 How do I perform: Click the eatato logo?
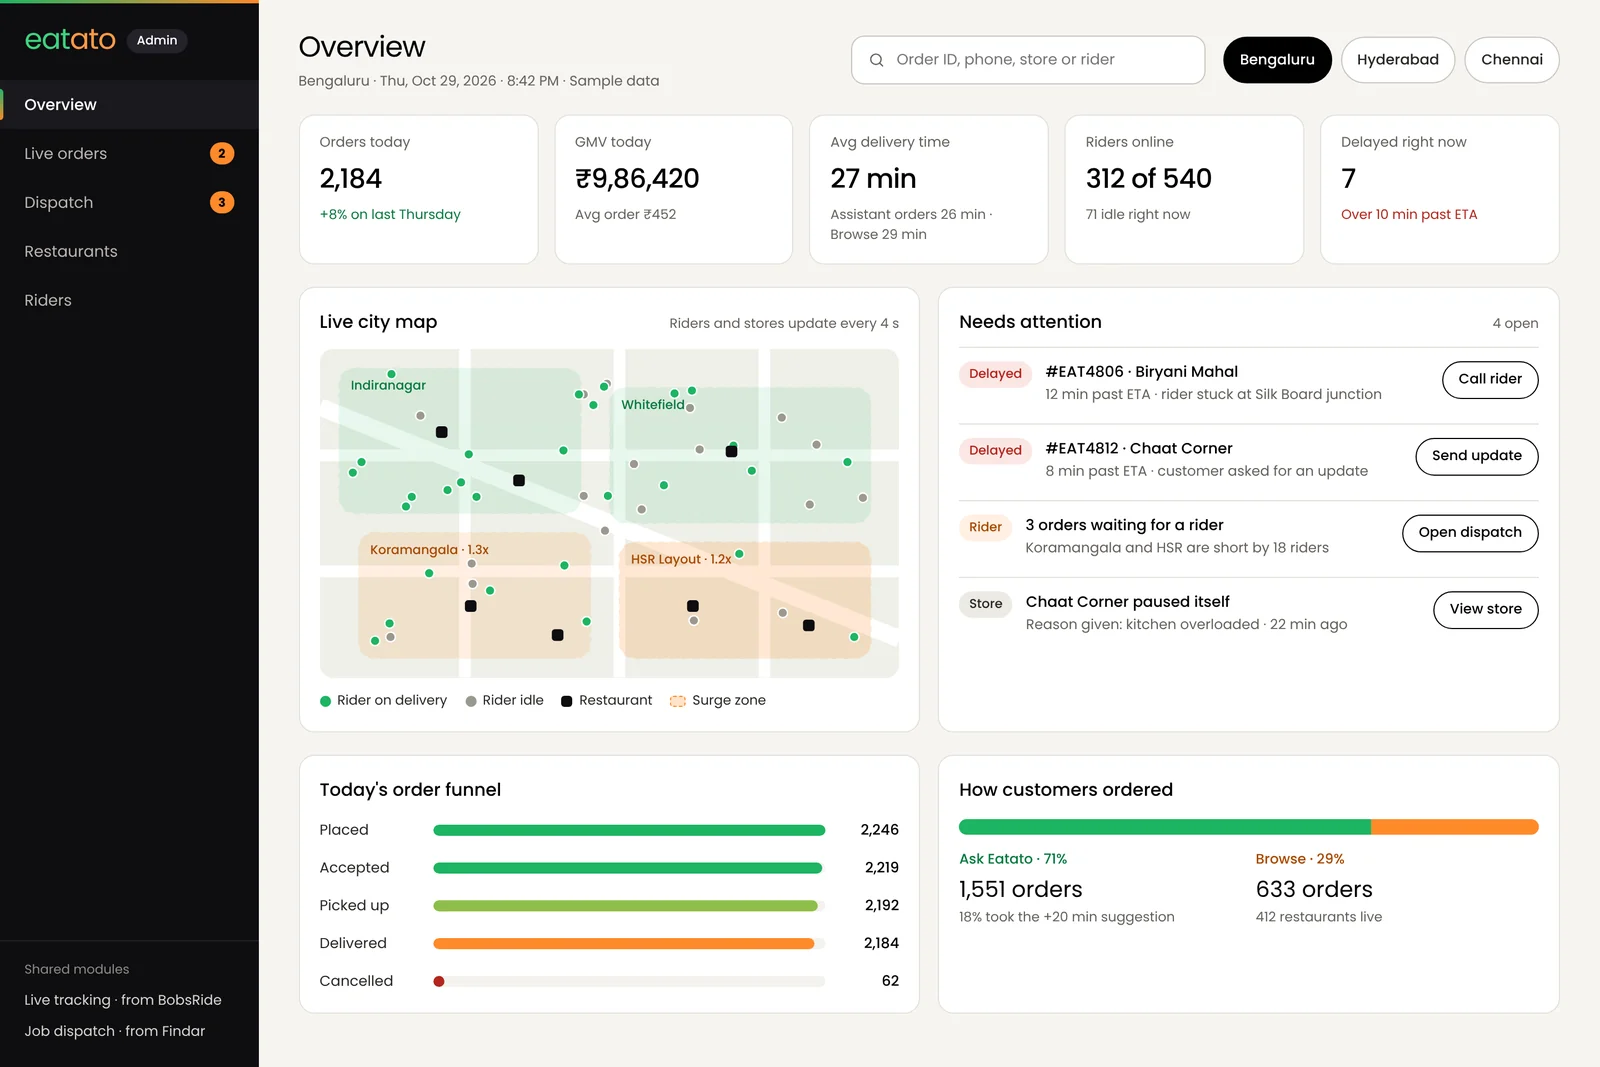click(x=70, y=39)
